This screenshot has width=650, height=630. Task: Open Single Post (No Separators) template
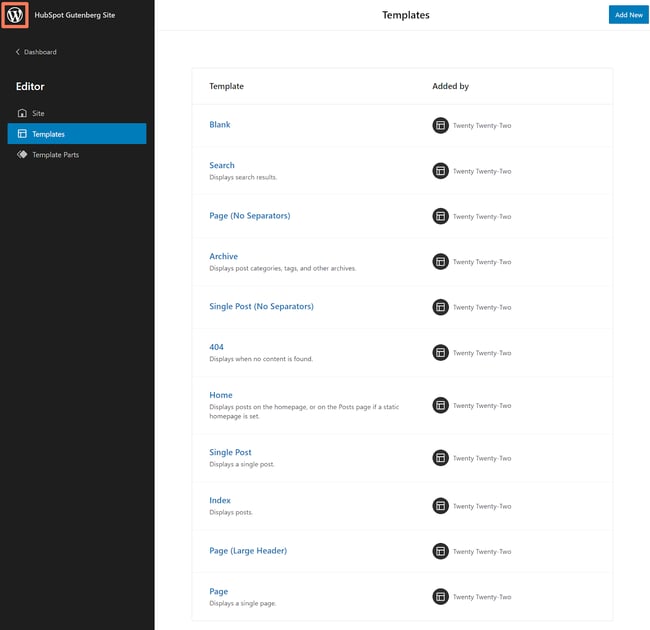(x=261, y=306)
